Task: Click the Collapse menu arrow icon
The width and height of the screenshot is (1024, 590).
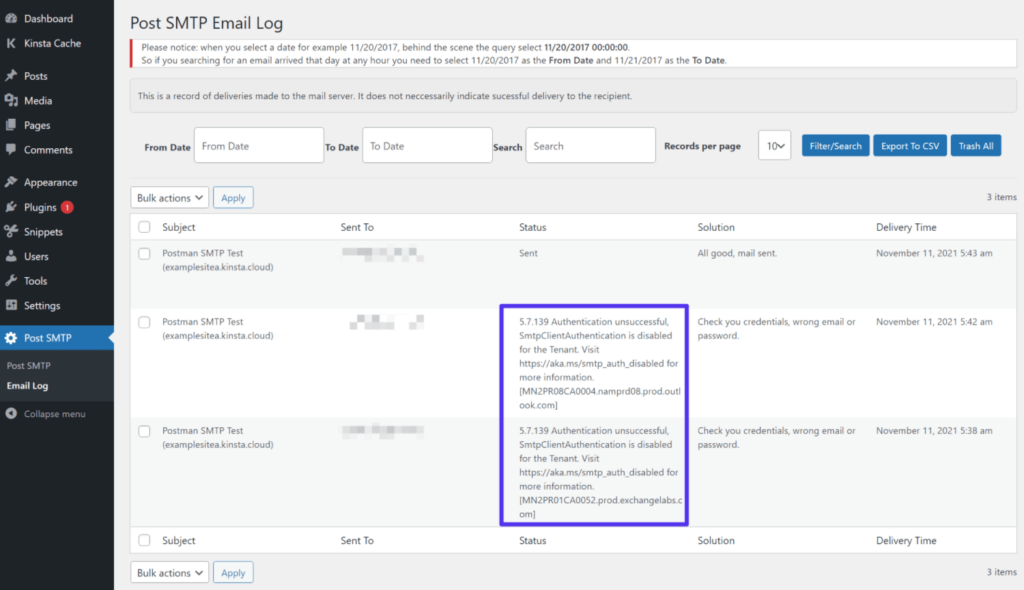Action: [x=11, y=414]
